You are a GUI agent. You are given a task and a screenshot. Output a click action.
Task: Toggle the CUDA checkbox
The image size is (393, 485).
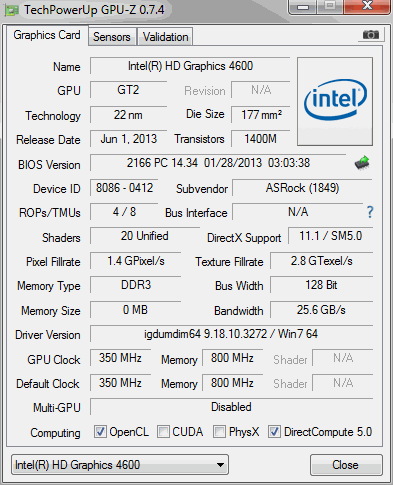pyautogui.click(x=163, y=432)
